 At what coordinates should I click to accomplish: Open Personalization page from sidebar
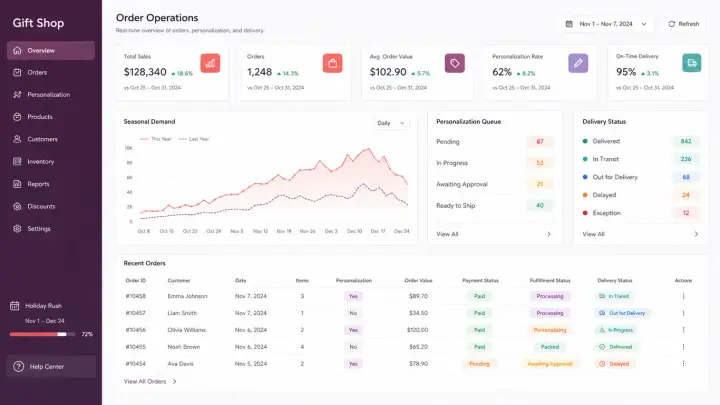click(51, 95)
